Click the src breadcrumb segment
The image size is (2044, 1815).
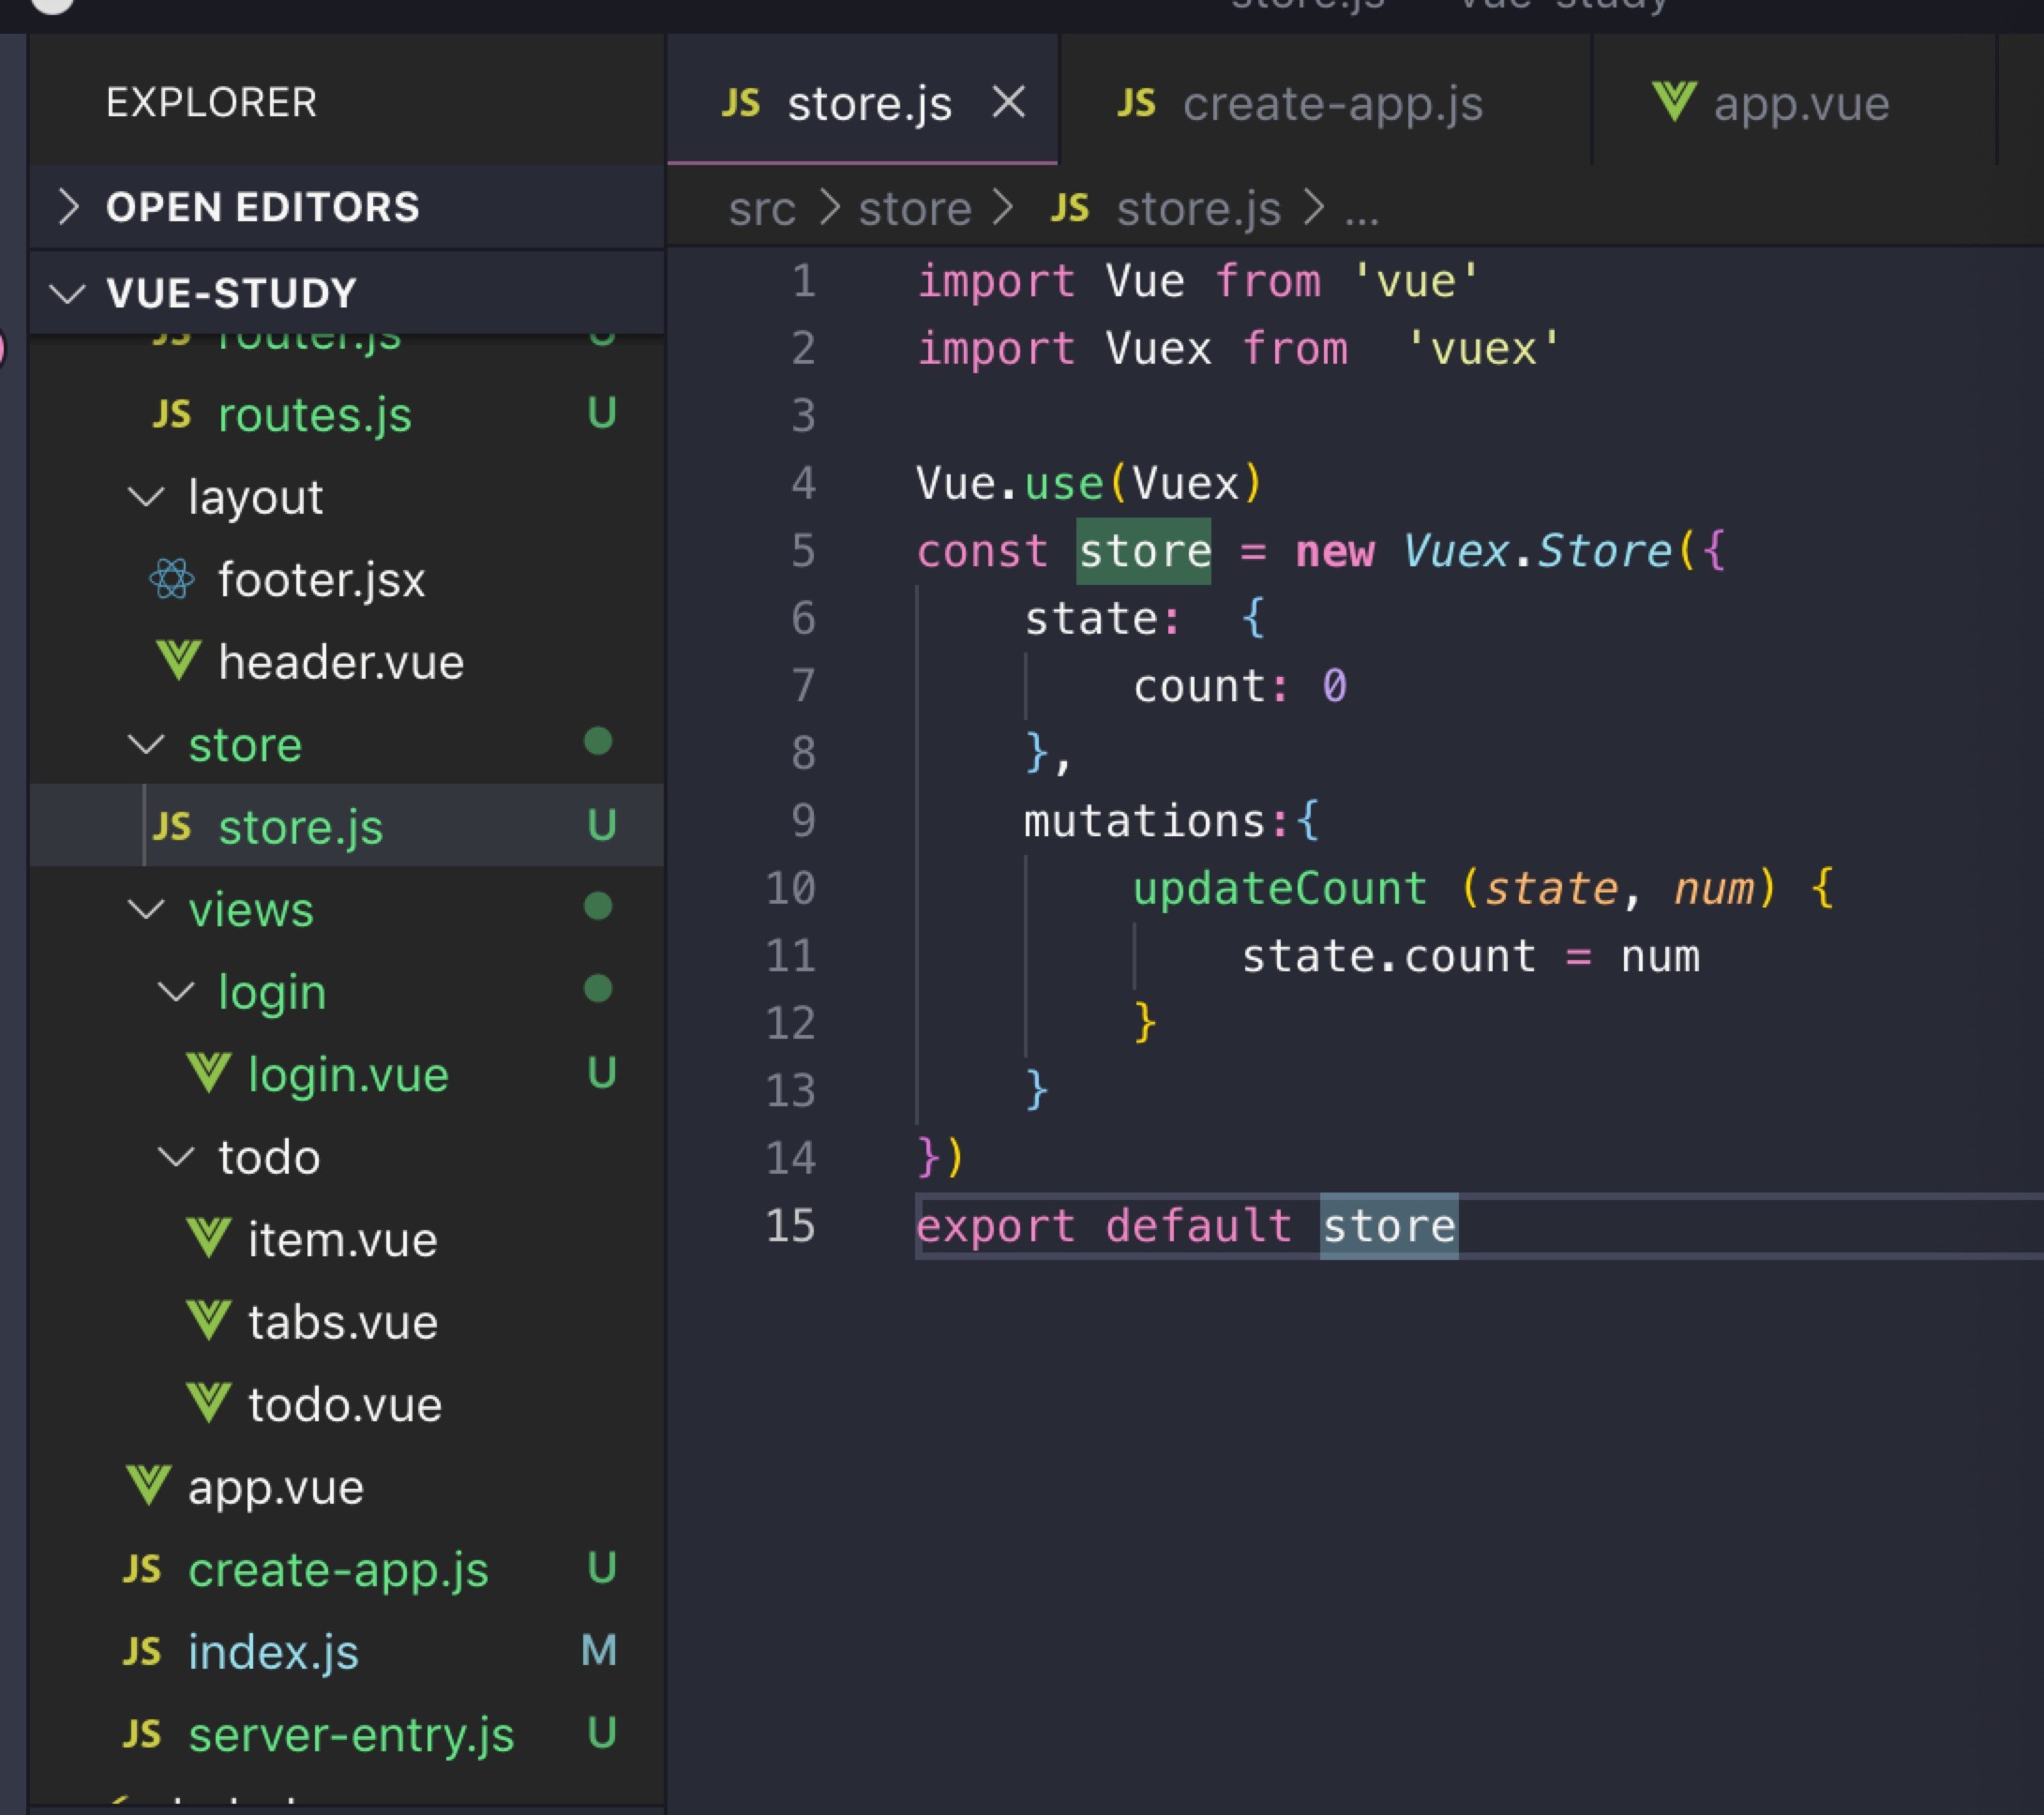762,209
